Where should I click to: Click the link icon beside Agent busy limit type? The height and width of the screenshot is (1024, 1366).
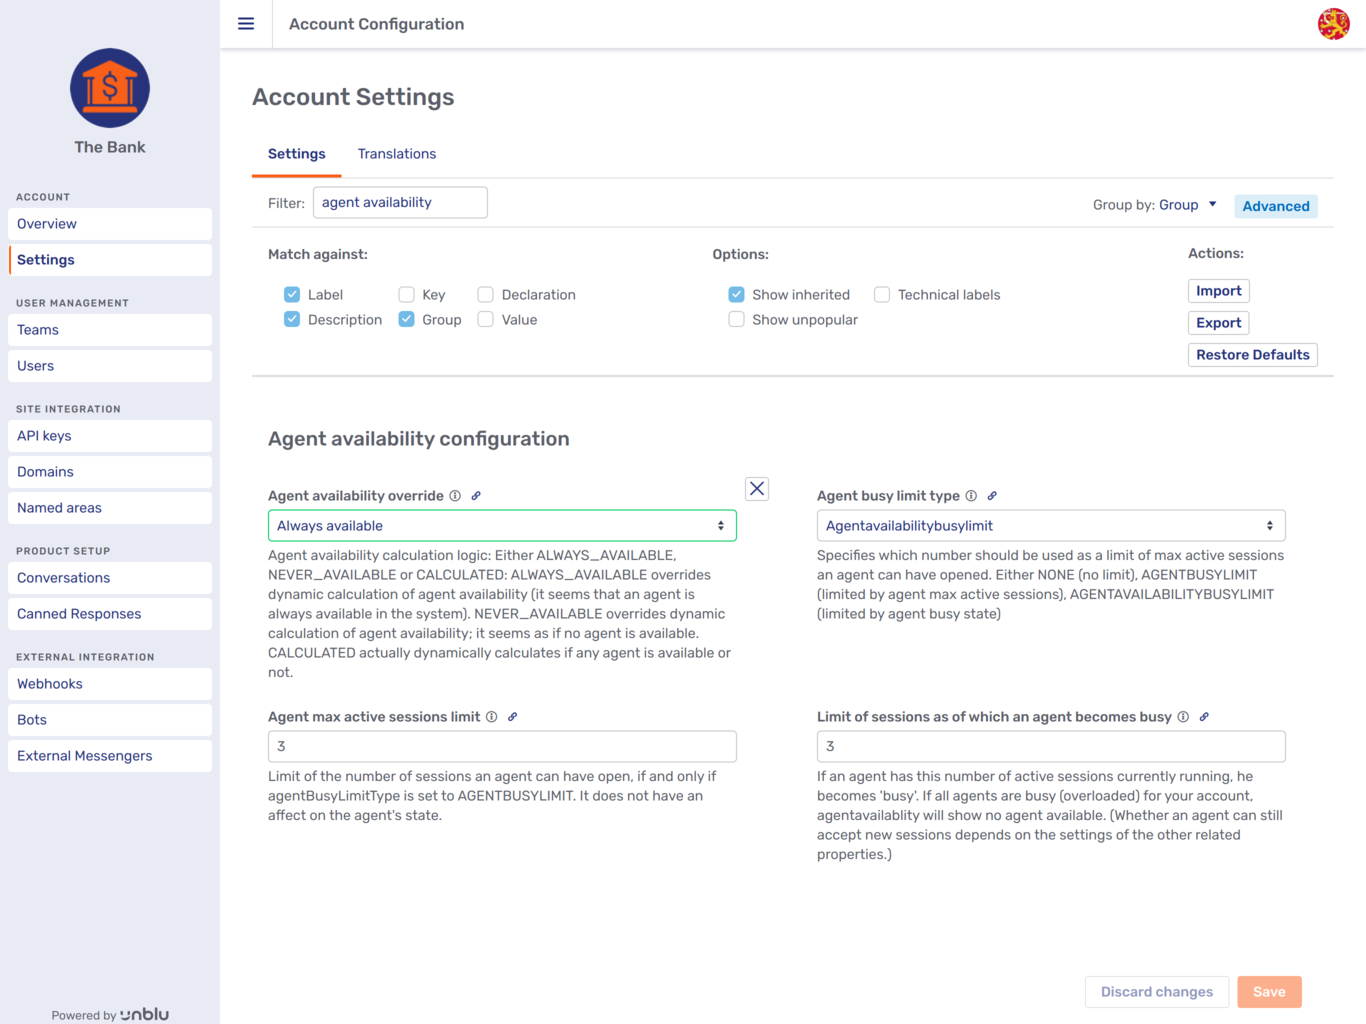click(x=992, y=495)
